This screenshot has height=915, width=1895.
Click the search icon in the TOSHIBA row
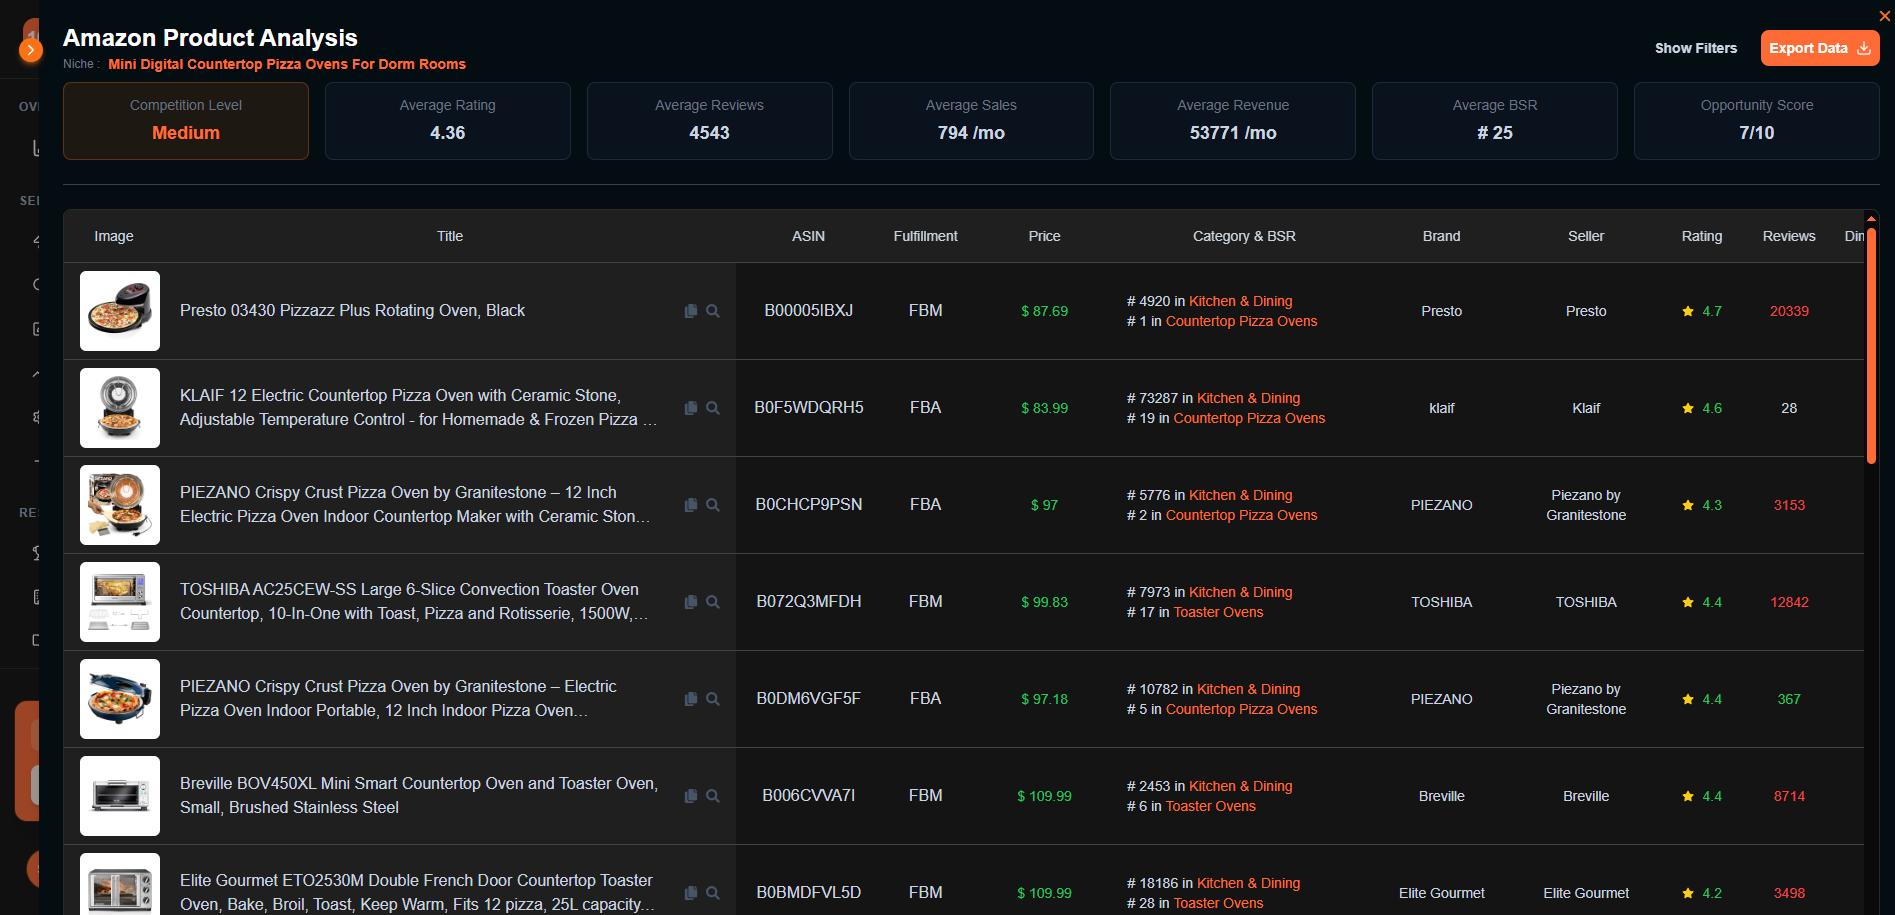point(713,602)
